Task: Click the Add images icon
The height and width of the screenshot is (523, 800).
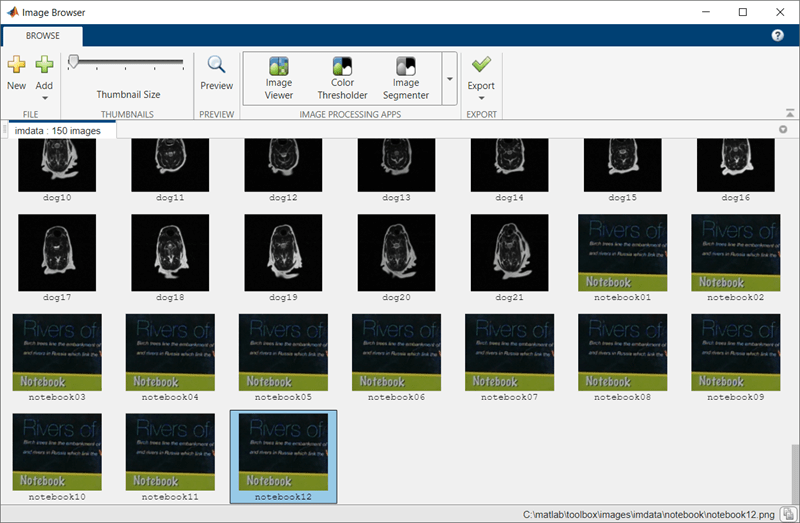Action: pyautogui.click(x=44, y=65)
